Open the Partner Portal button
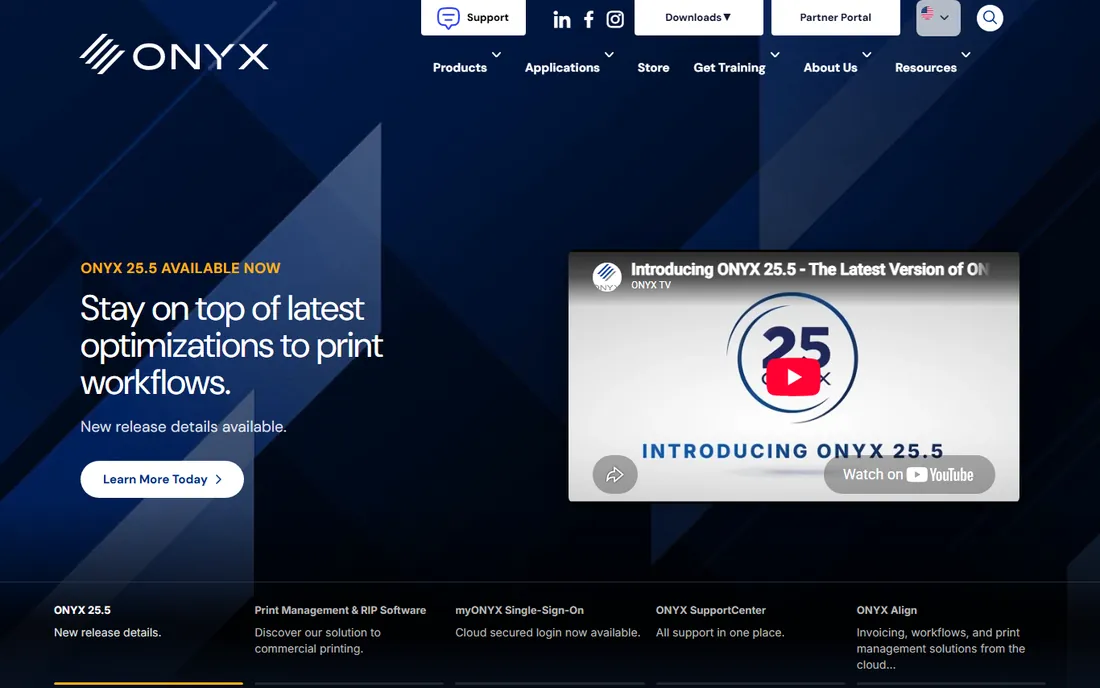This screenshot has height=688, width=1100. click(836, 18)
